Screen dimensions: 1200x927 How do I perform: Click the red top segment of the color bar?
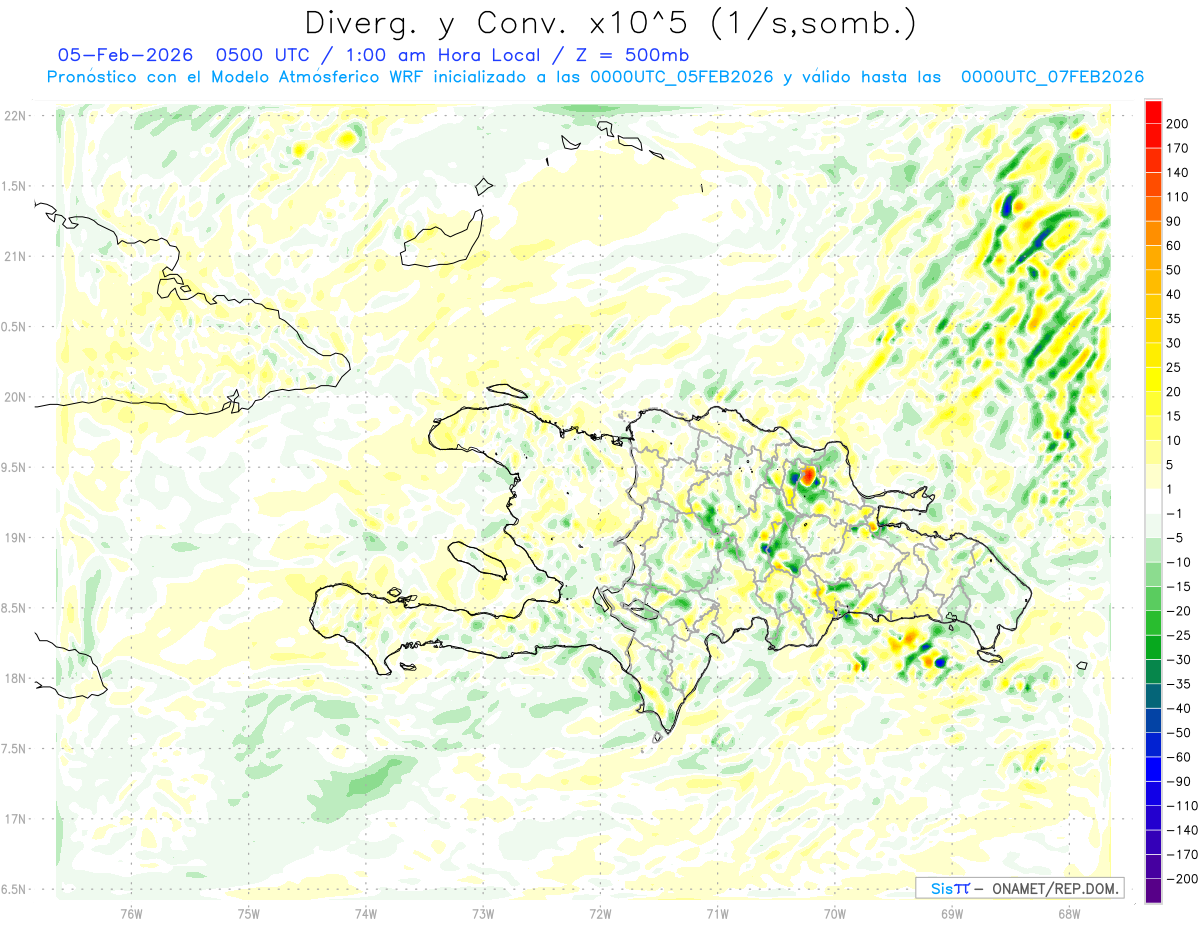[x=1153, y=112]
